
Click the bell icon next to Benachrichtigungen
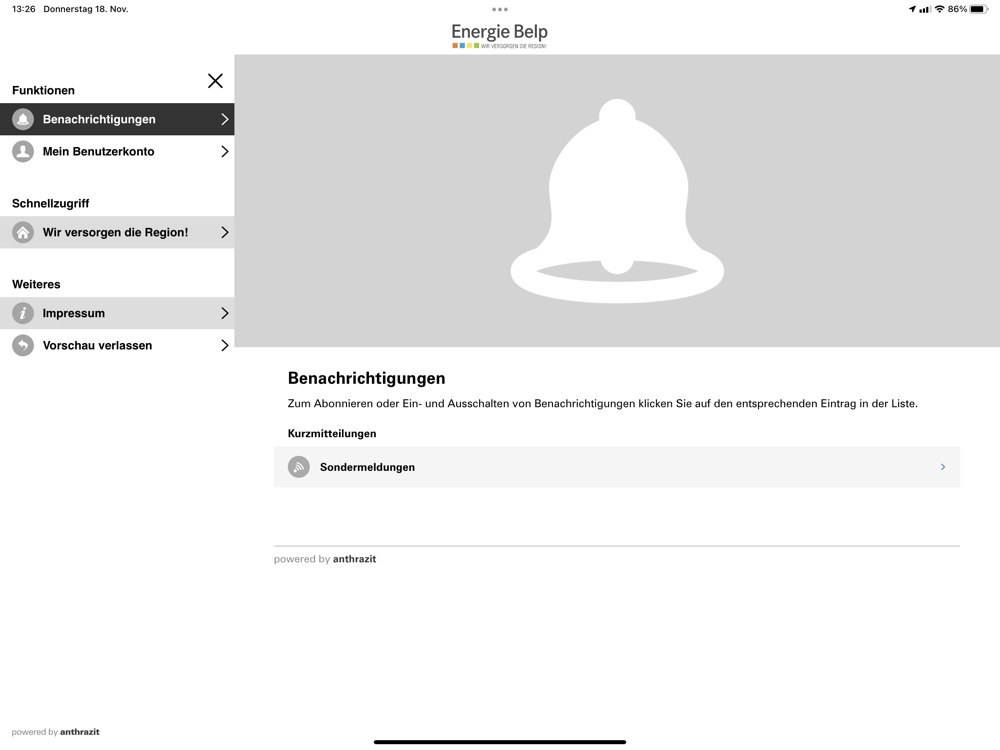23,119
